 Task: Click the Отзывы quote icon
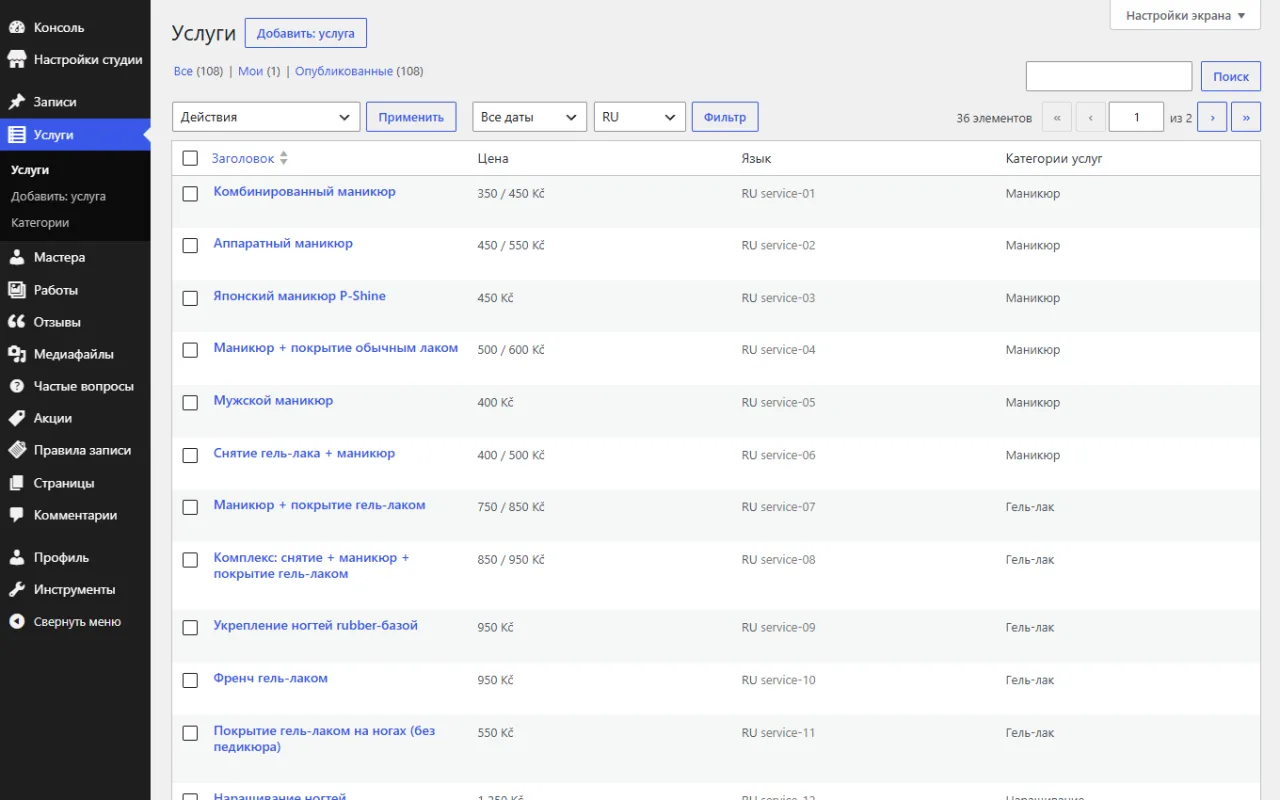[16, 322]
